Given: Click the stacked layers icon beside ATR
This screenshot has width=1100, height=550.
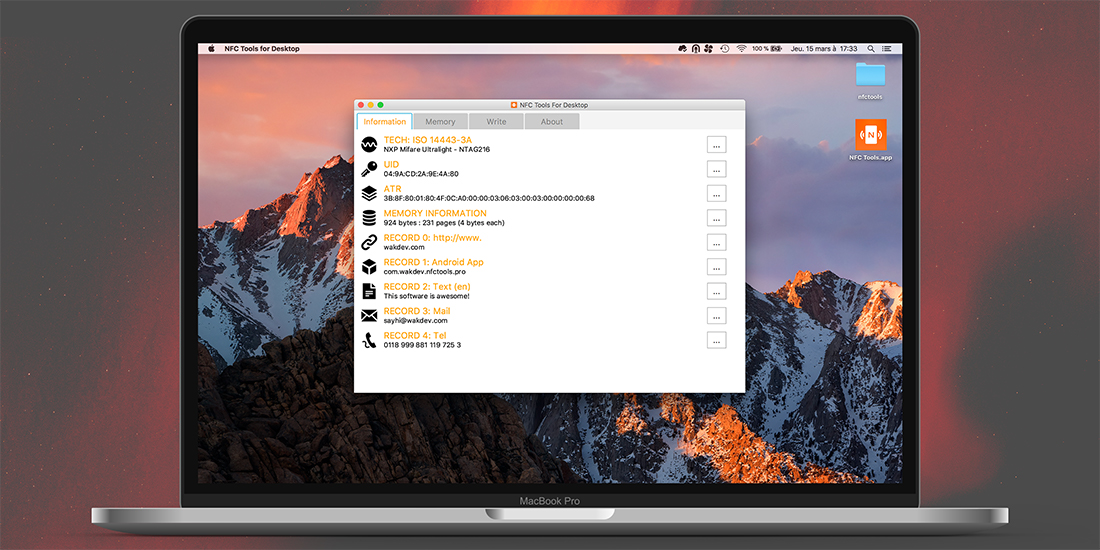Looking at the screenshot, I should click(369, 193).
